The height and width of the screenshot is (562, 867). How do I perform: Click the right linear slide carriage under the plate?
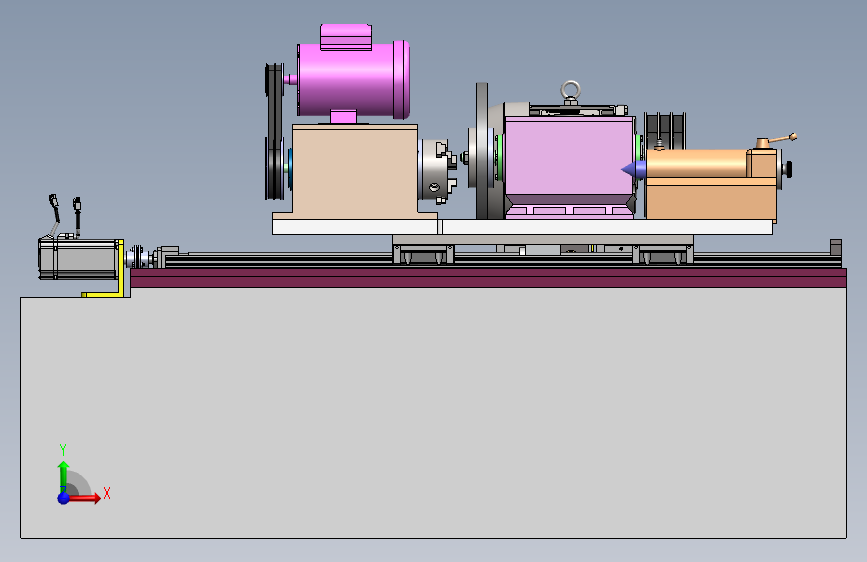coord(663,254)
